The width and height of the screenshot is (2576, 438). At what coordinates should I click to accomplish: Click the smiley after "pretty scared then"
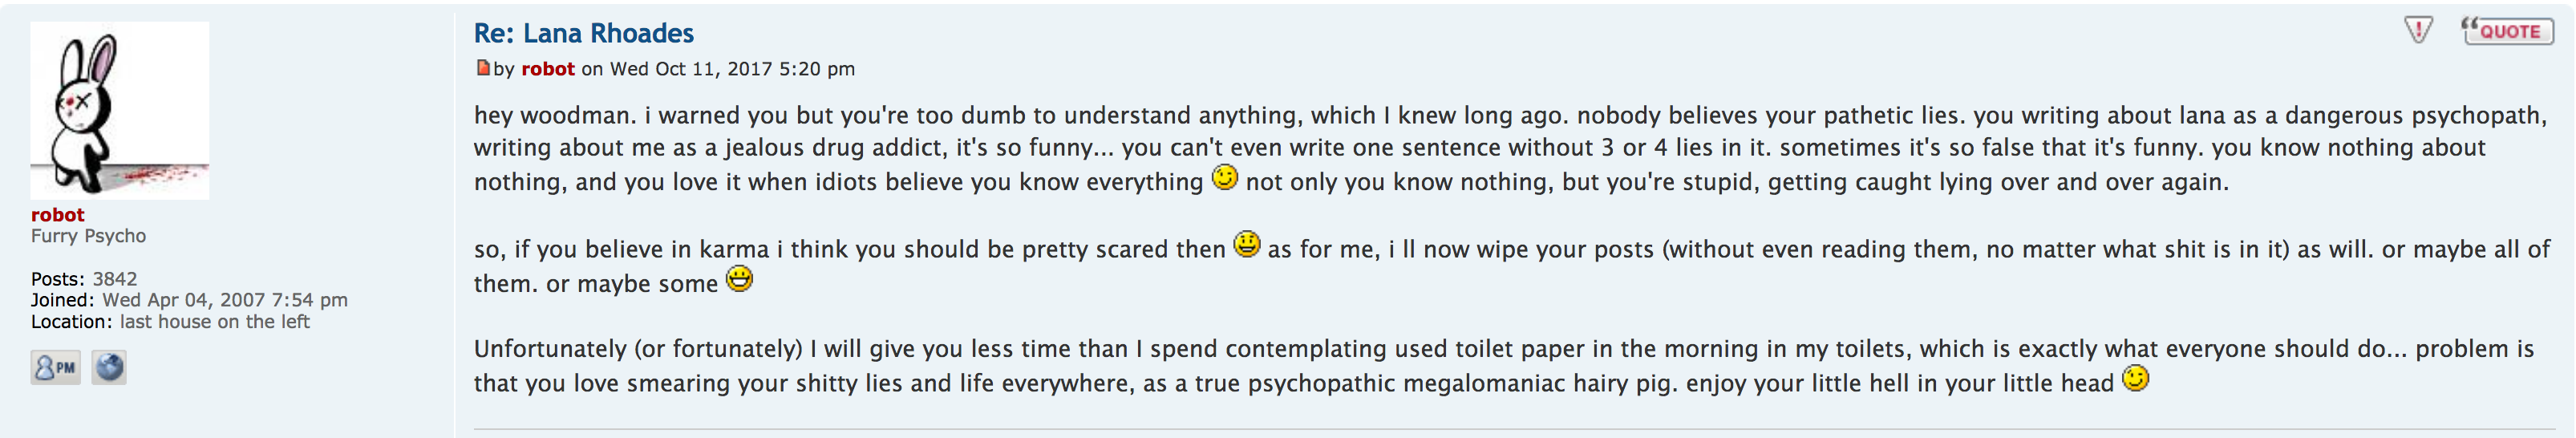(x=1246, y=245)
